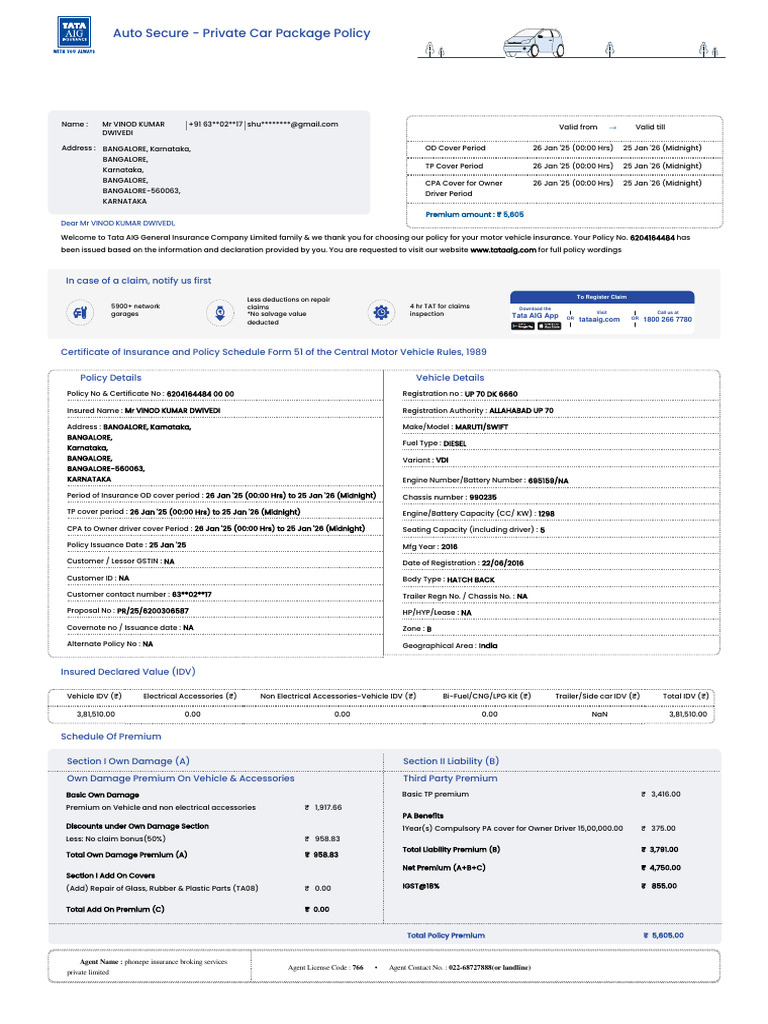This screenshot has height=1024, width=768.
Task: Click Geographical Area India row
Action: tap(560, 645)
